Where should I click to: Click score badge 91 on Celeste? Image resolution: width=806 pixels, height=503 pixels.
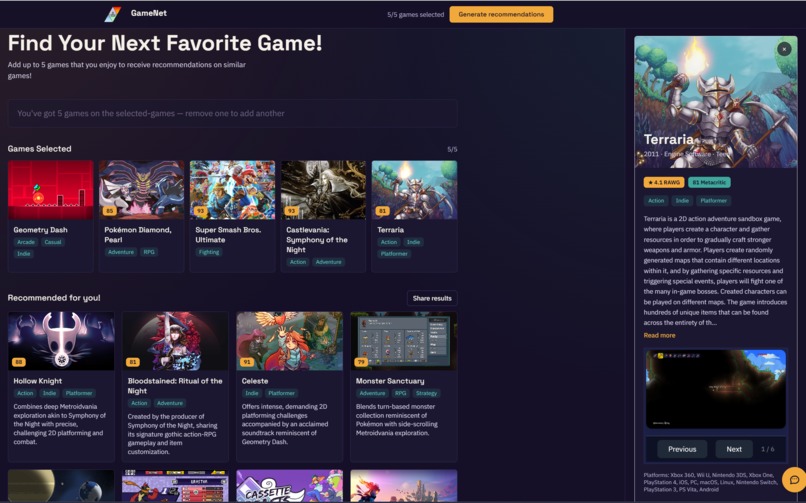[x=247, y=362]
